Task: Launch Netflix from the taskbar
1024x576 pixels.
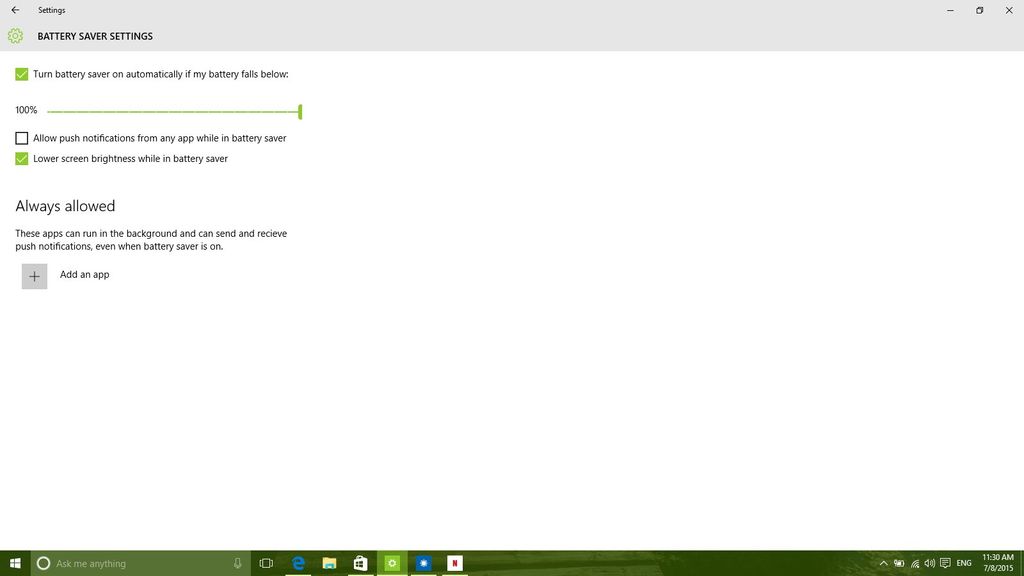Action: [x=454, y=563]
